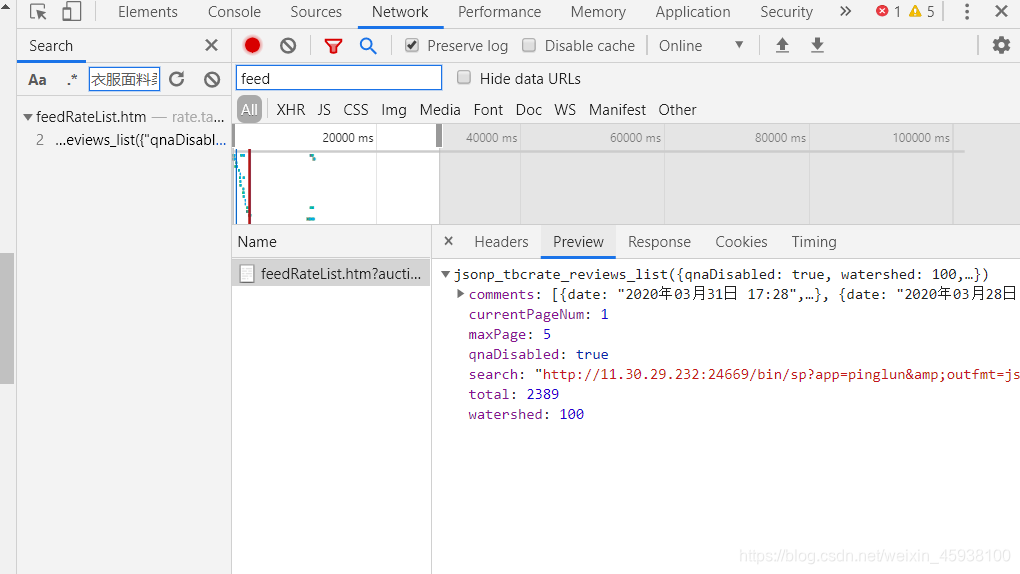
Task: Expand the comments array
Action: pyautogui.click(x=461, y=294)
